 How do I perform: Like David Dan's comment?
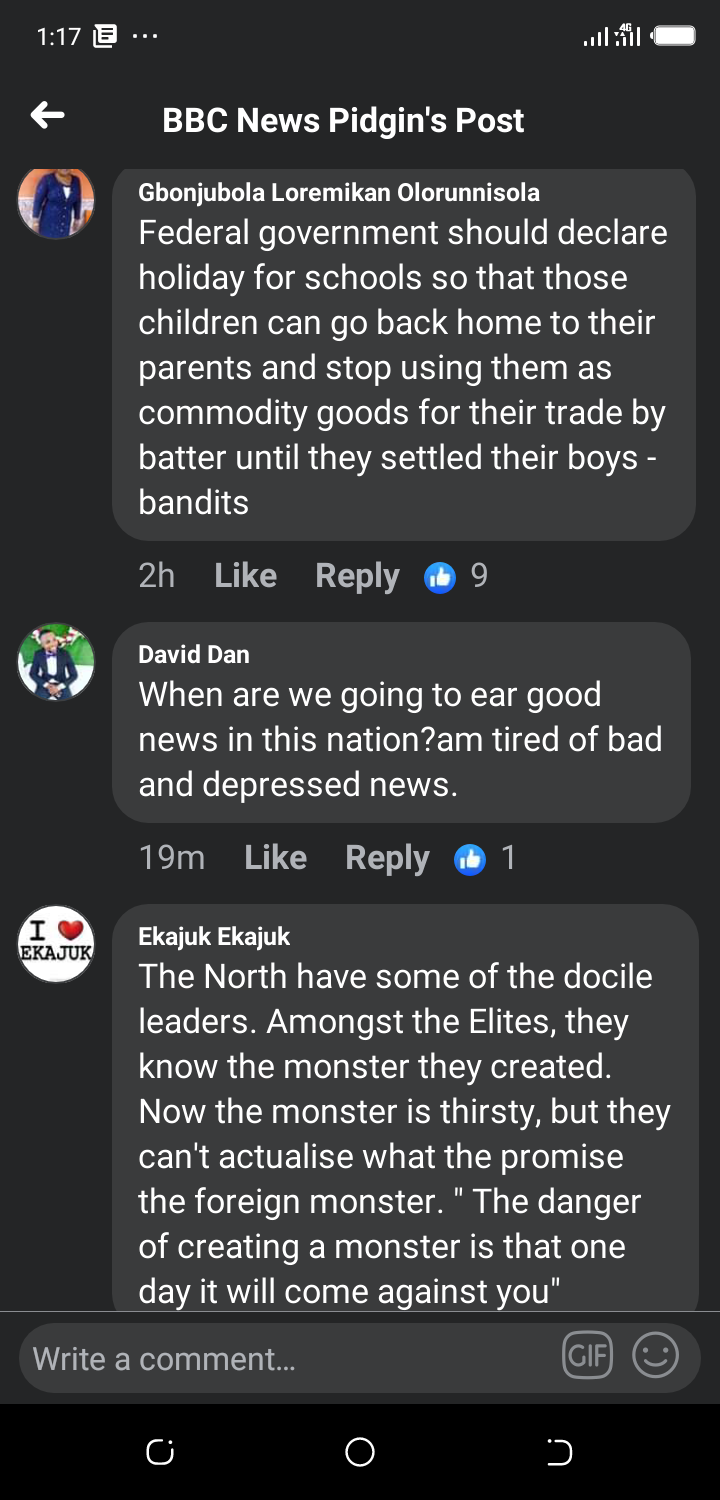pos(275,858)
